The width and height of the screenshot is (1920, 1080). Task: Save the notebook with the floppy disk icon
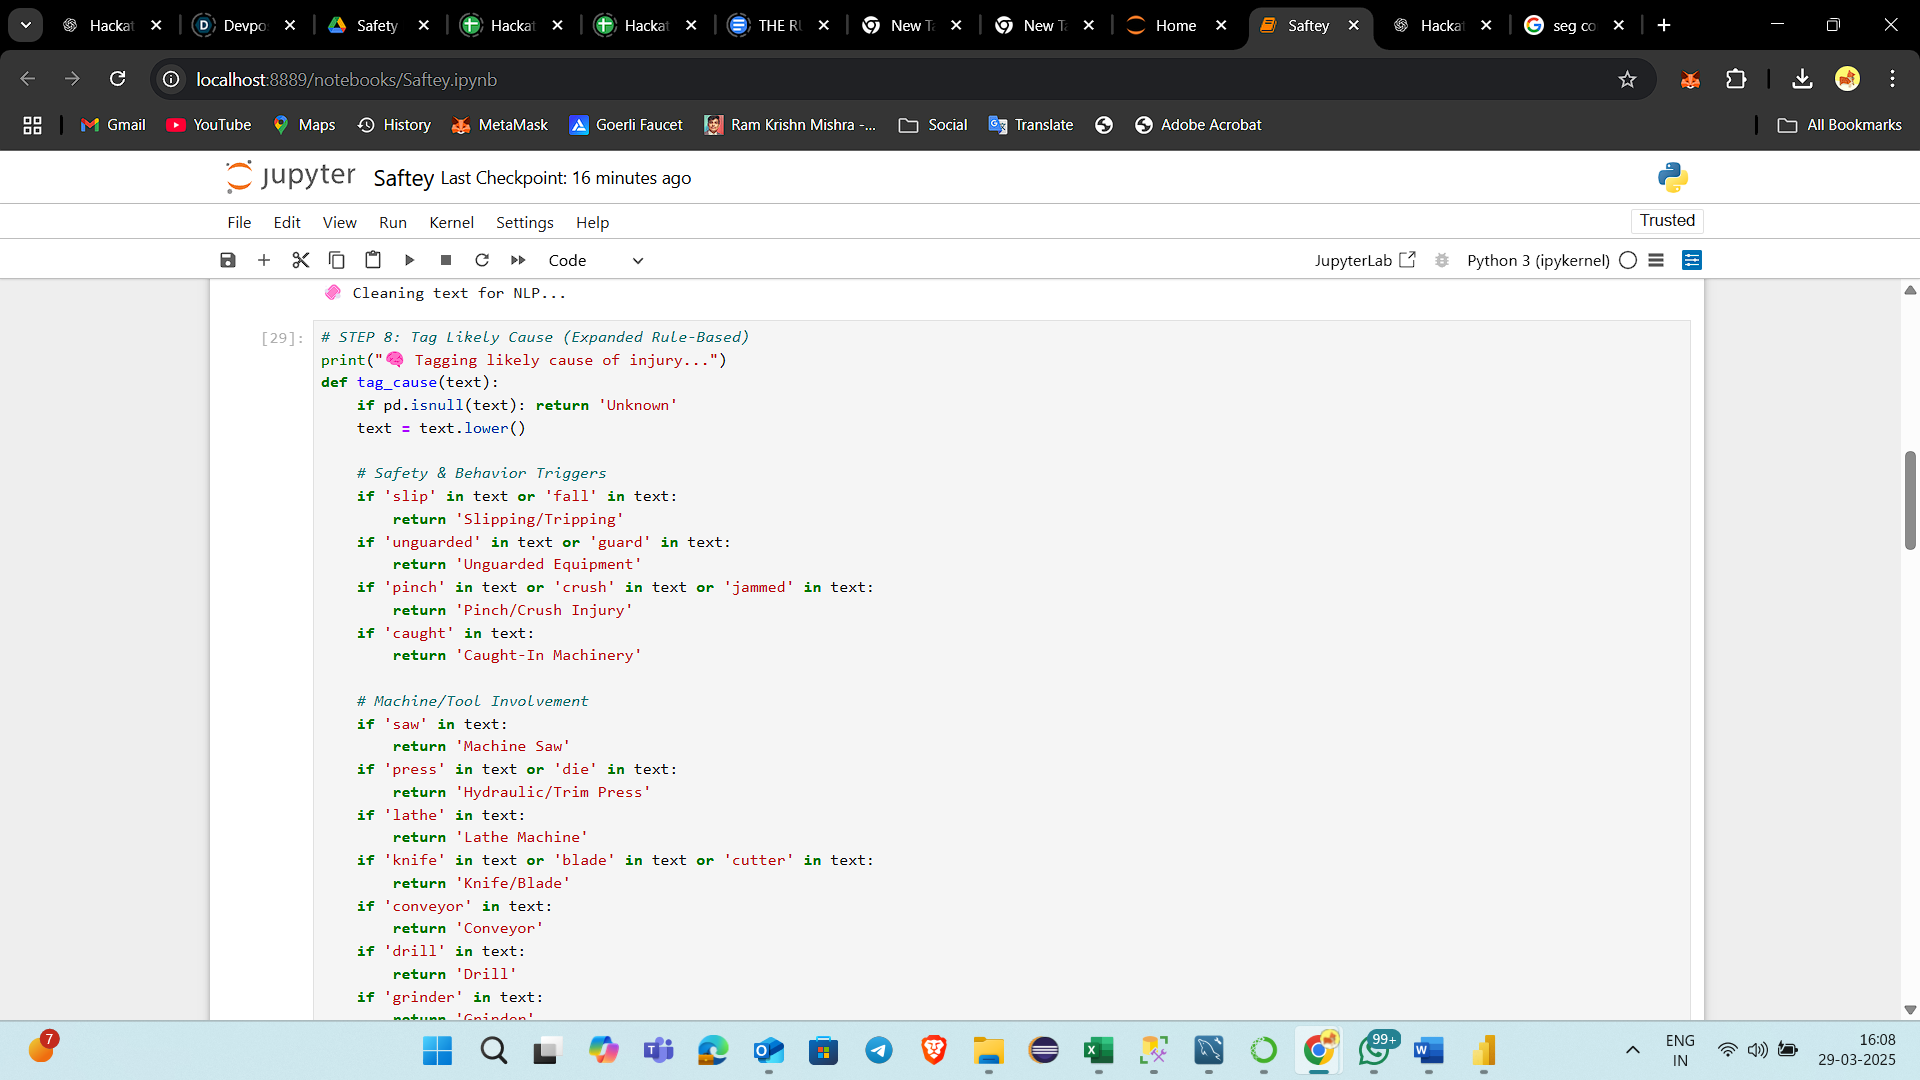[x=228, y=260]
